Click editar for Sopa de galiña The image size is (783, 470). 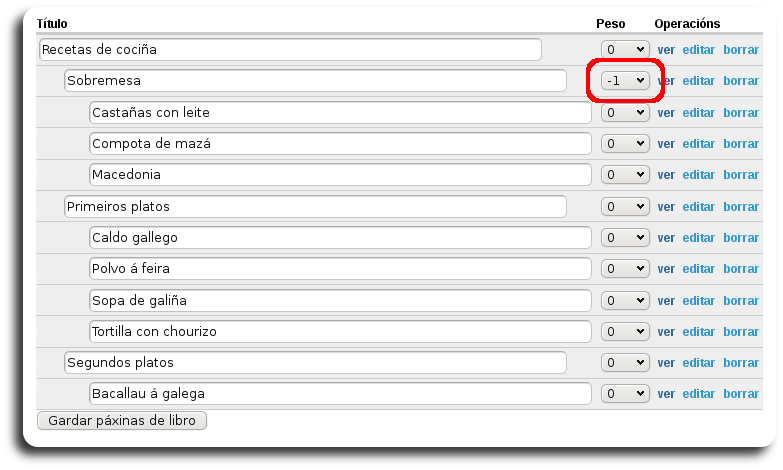(698, 301)
